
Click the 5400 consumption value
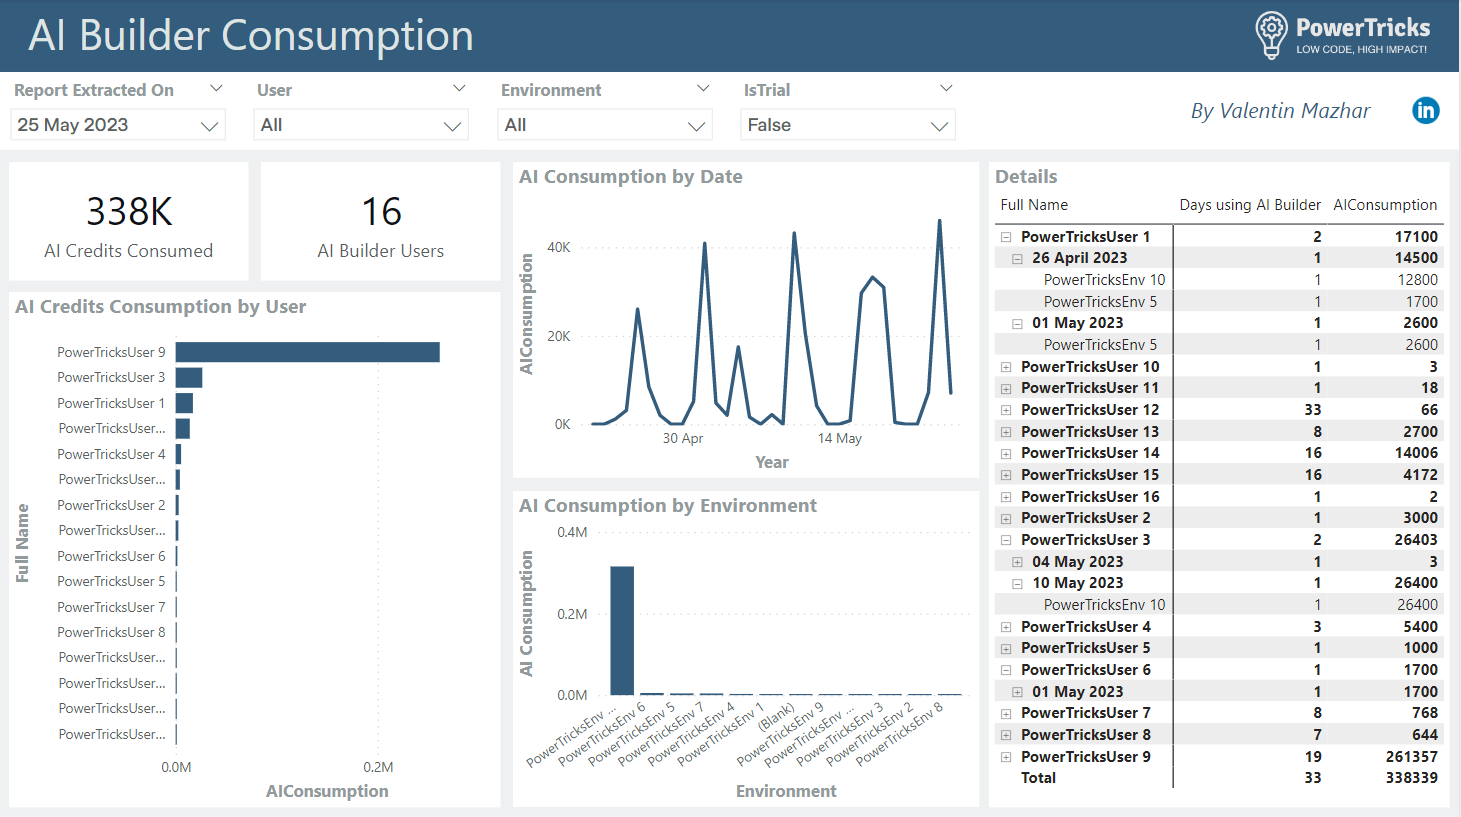point(1420,627)
